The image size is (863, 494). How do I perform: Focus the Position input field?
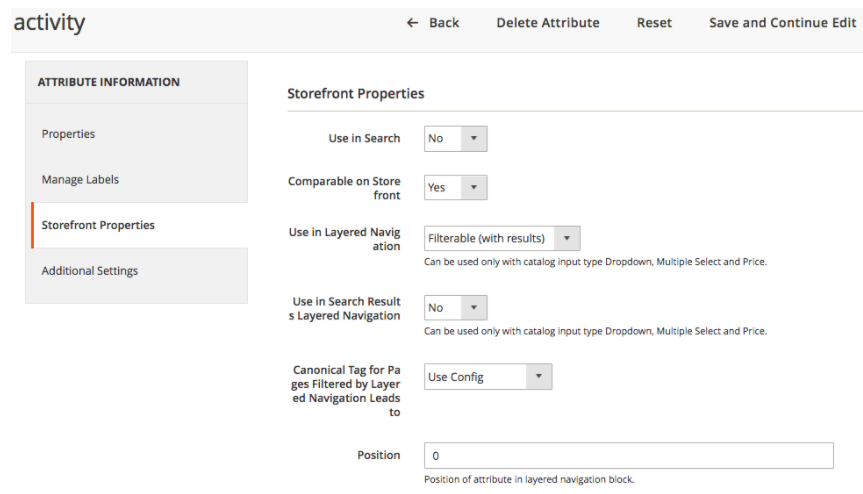[x=628, y=456]
